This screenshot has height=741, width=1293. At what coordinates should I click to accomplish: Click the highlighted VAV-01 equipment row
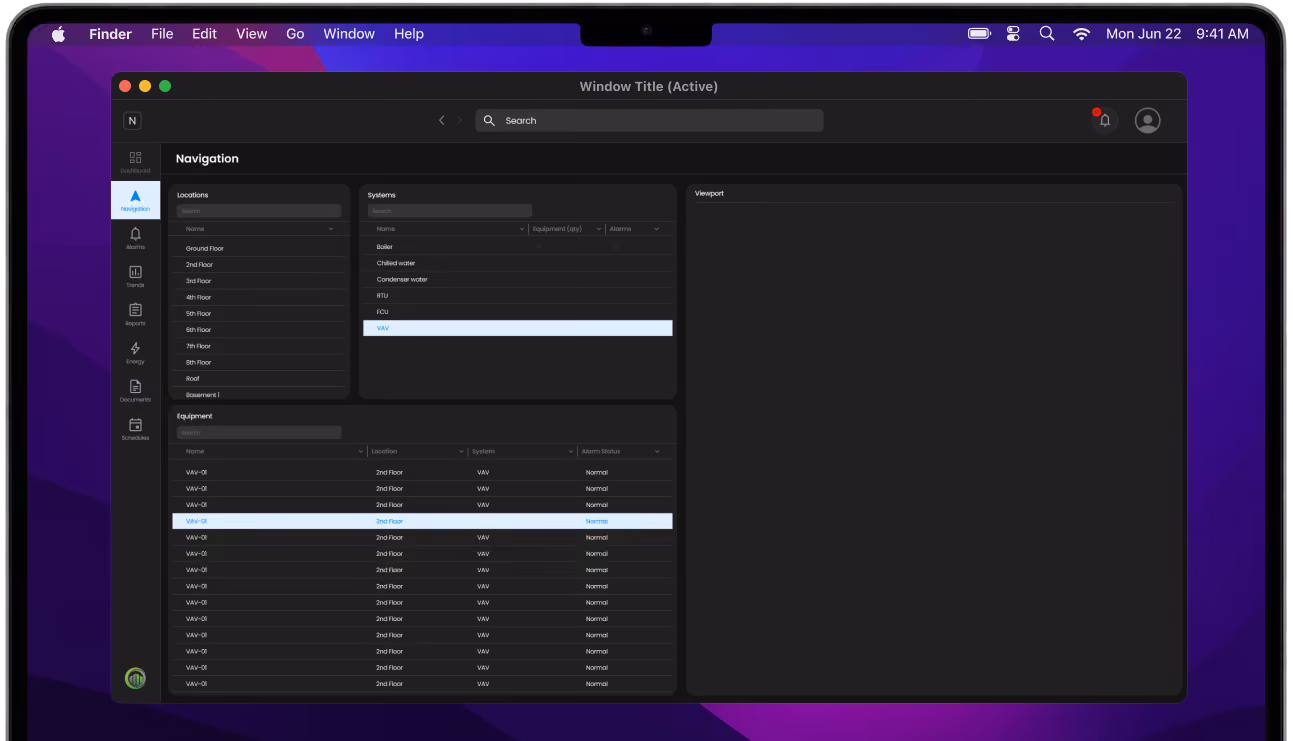[x=422, y=521]
